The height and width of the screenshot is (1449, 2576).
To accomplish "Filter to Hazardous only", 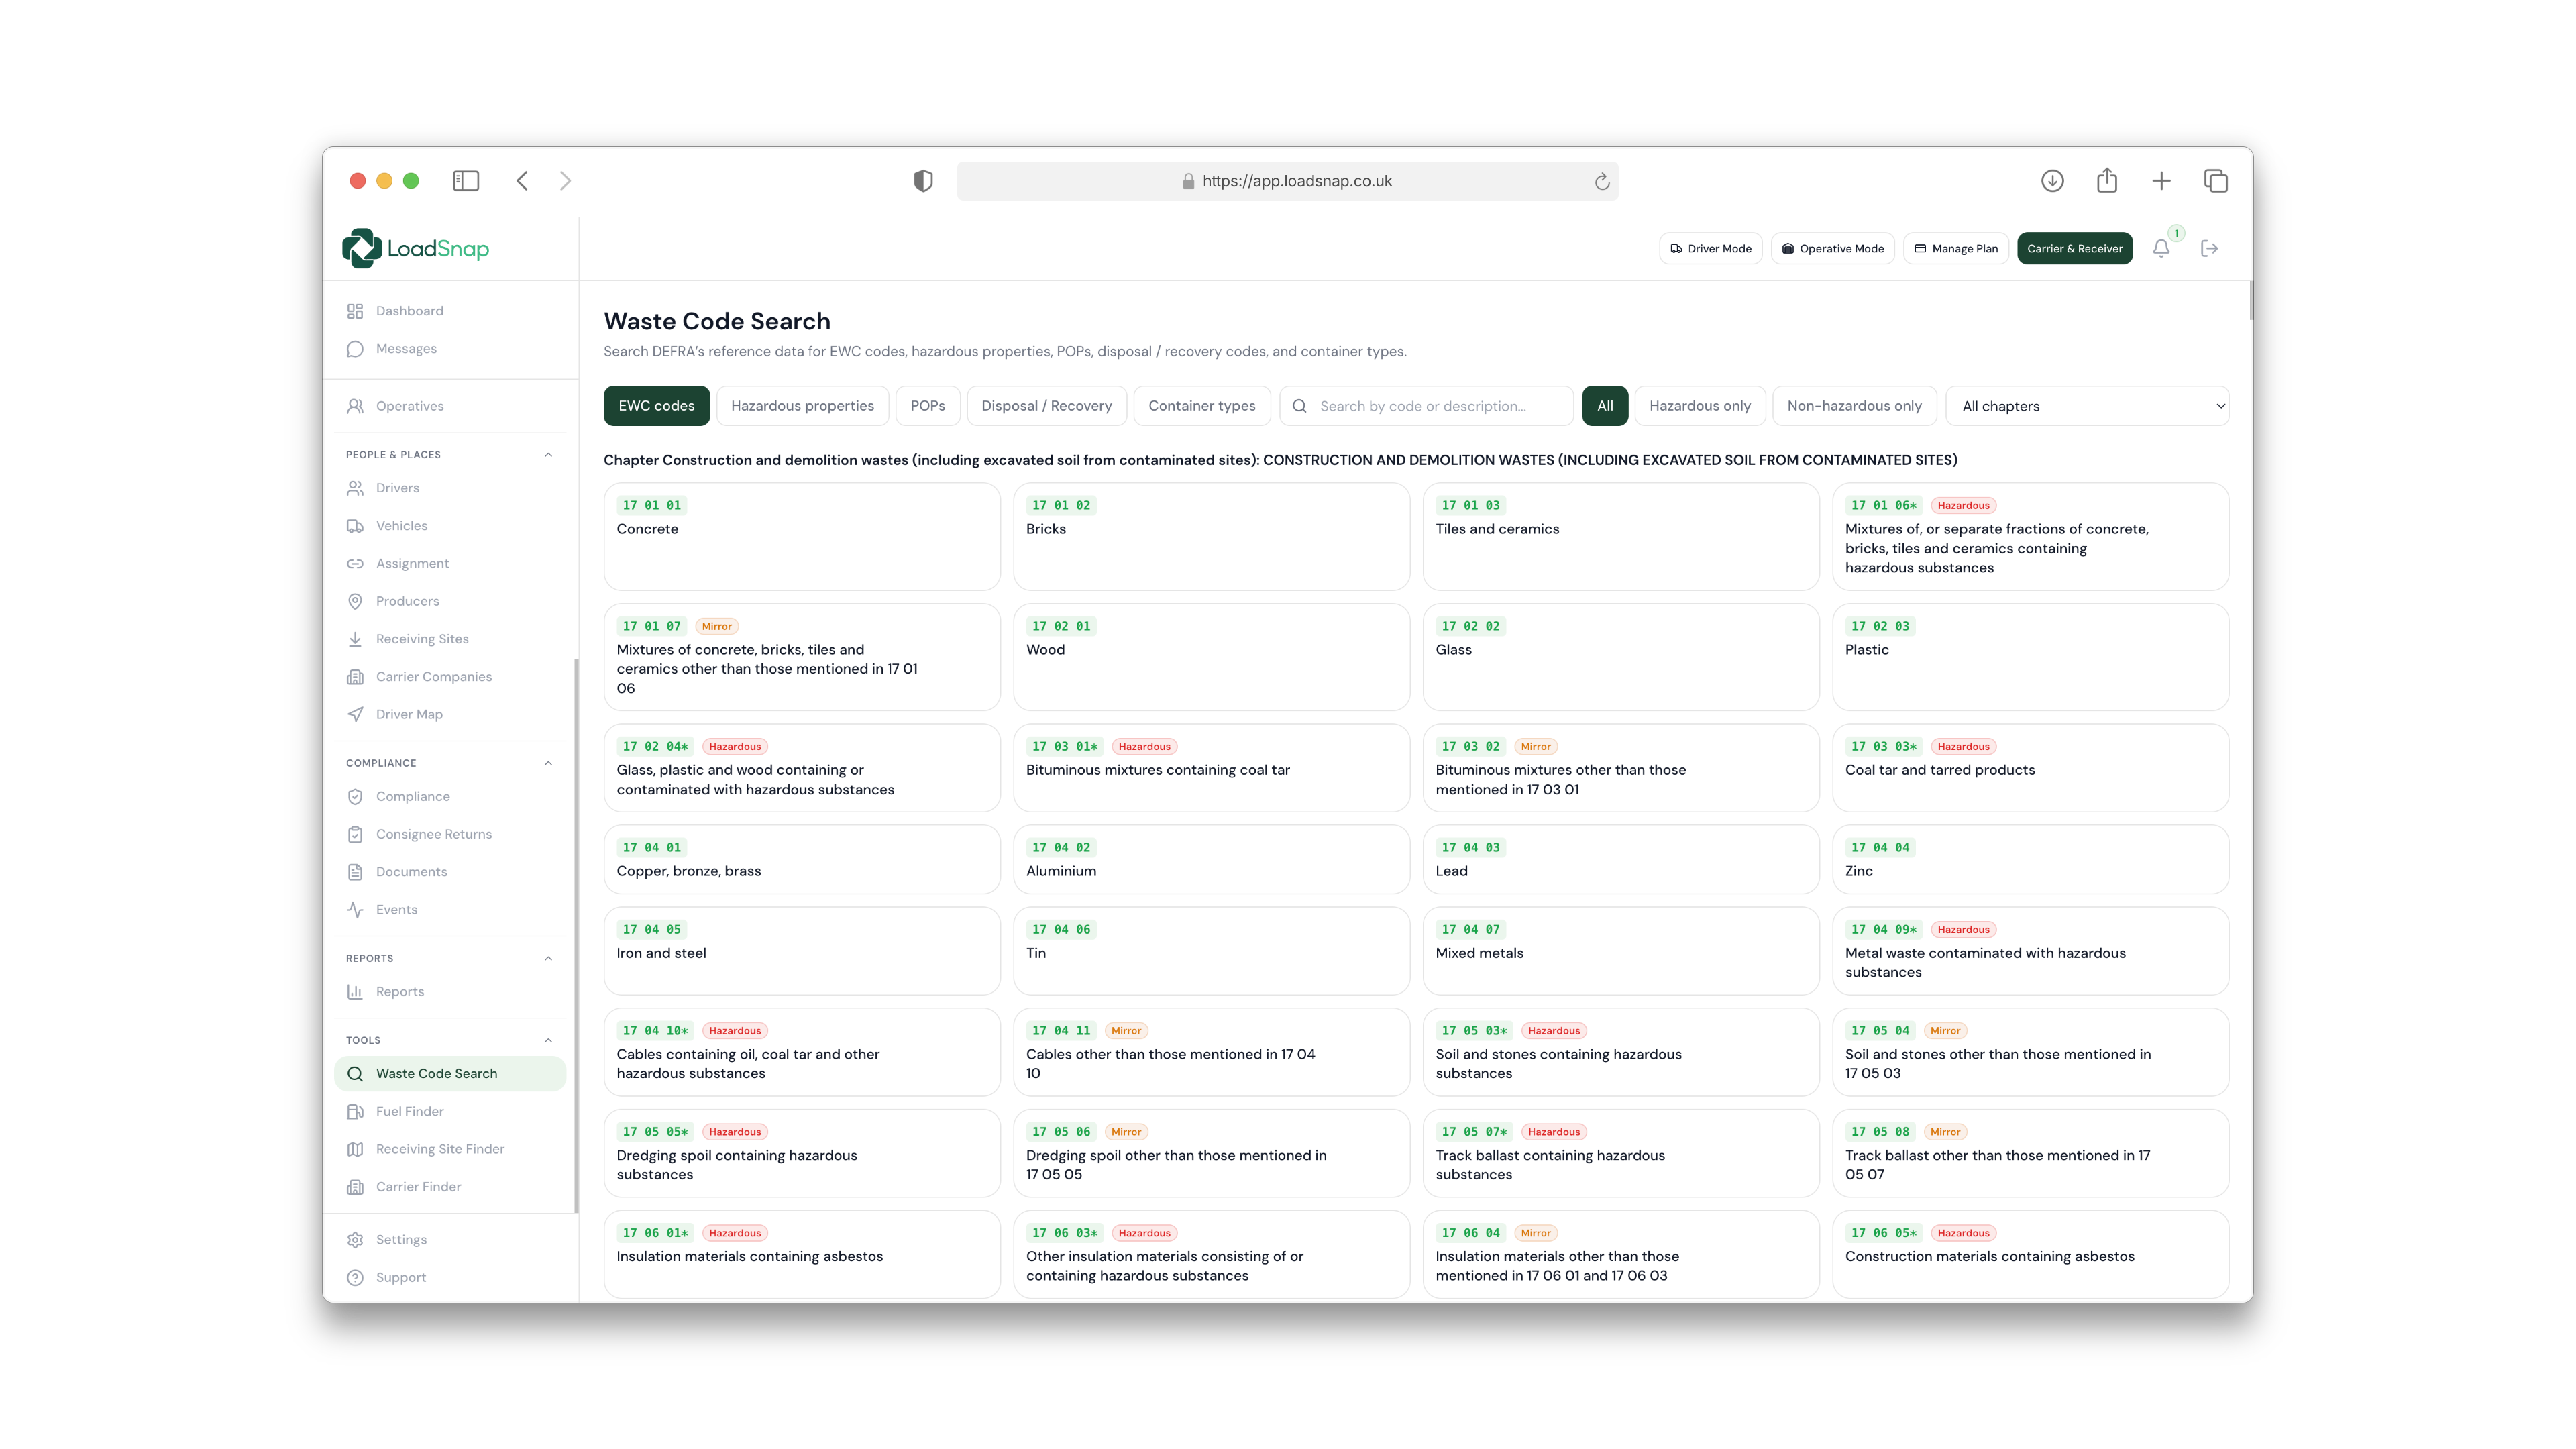I will point(1700,406).
